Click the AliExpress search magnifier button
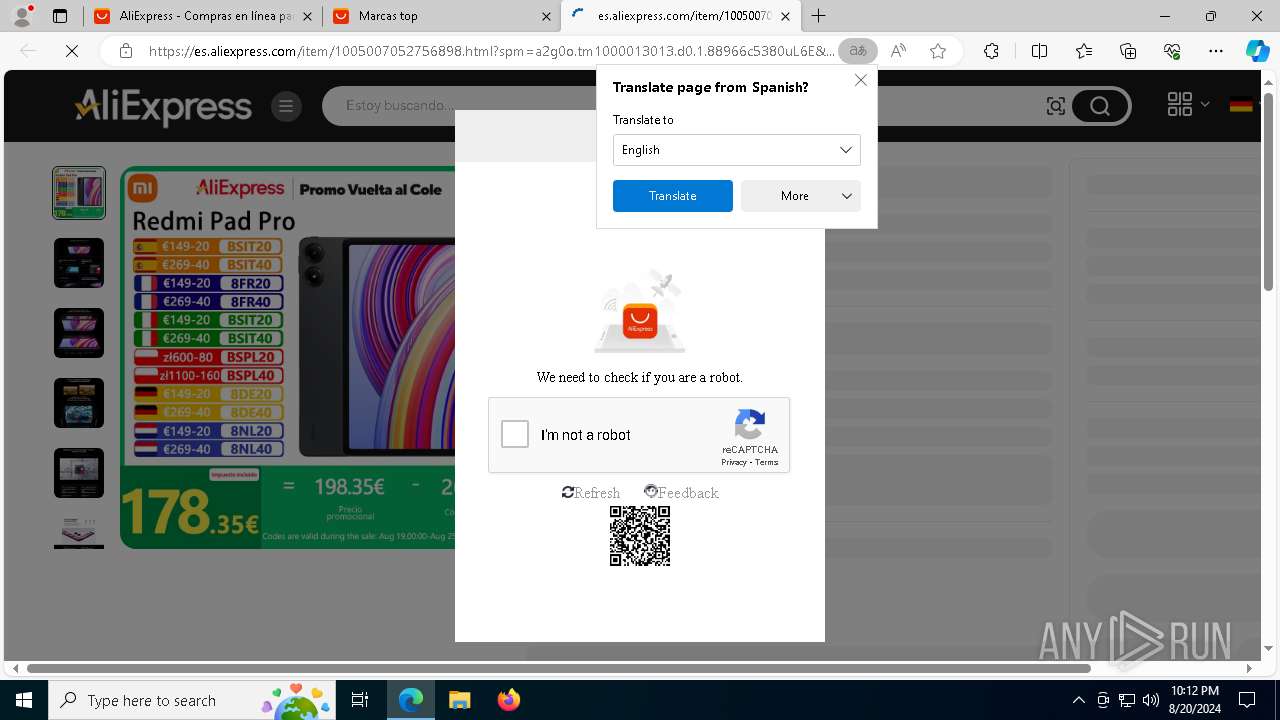 1100,106
